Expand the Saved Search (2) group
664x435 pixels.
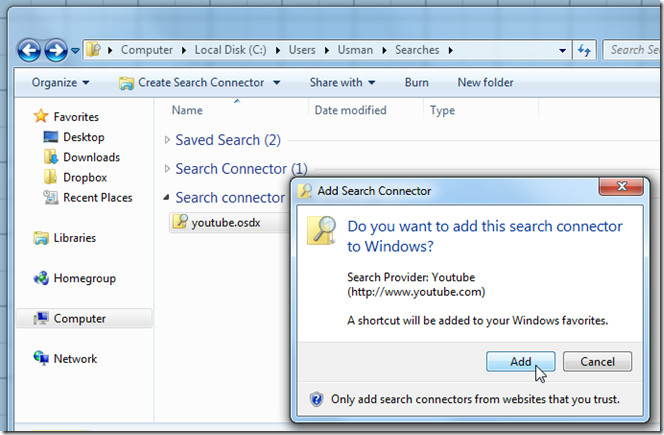coord(167,140)
